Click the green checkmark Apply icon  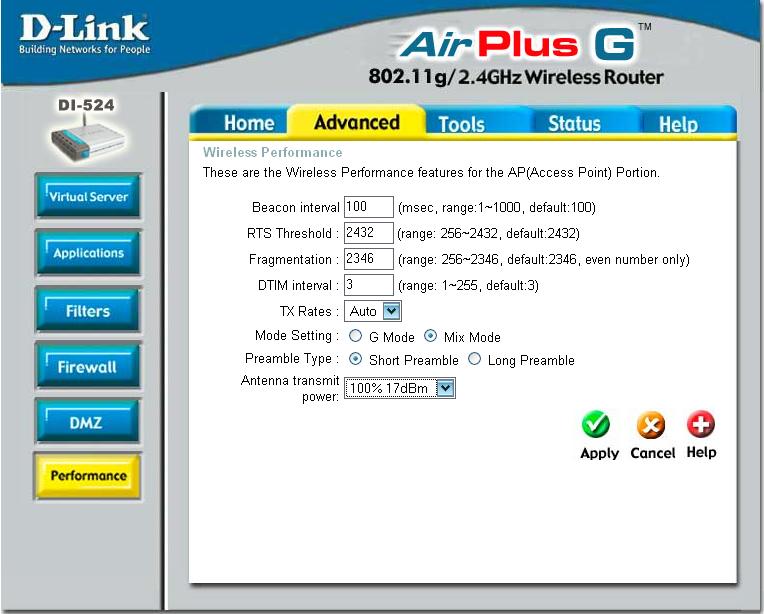point(597,426)
